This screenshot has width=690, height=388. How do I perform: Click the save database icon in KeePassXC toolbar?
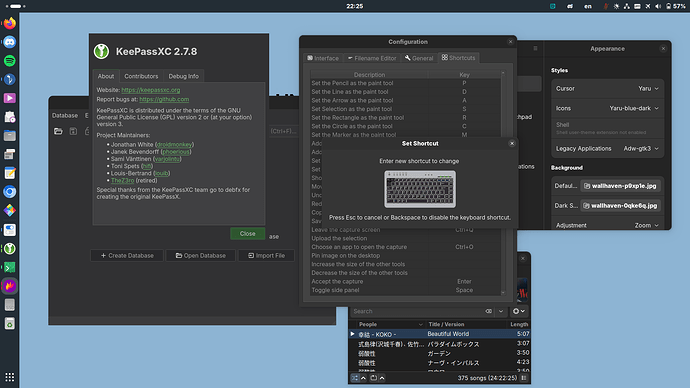pos(73,131)
